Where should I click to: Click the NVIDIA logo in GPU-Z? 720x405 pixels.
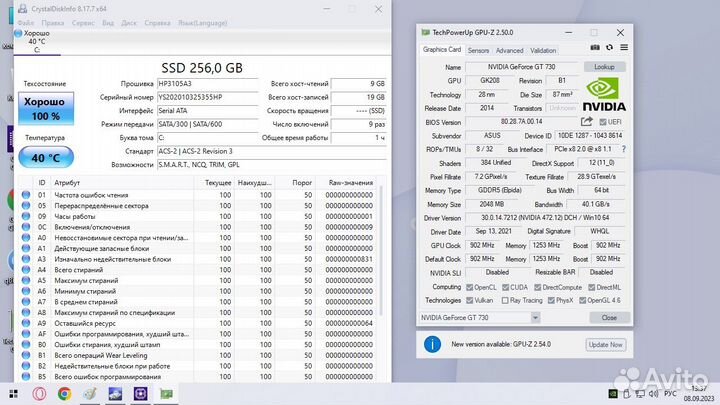(x=604, y=95)
